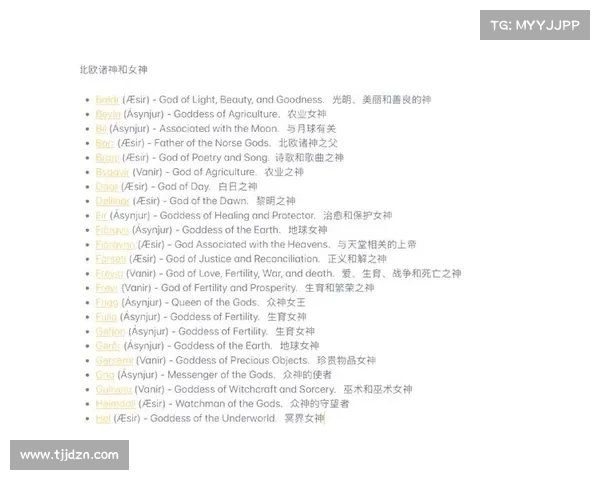Click the Dagr link, God of Day

(x=107, y=187)
